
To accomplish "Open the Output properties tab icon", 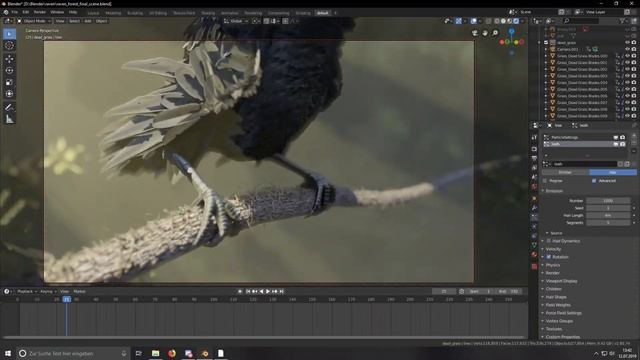I will 534,158.
